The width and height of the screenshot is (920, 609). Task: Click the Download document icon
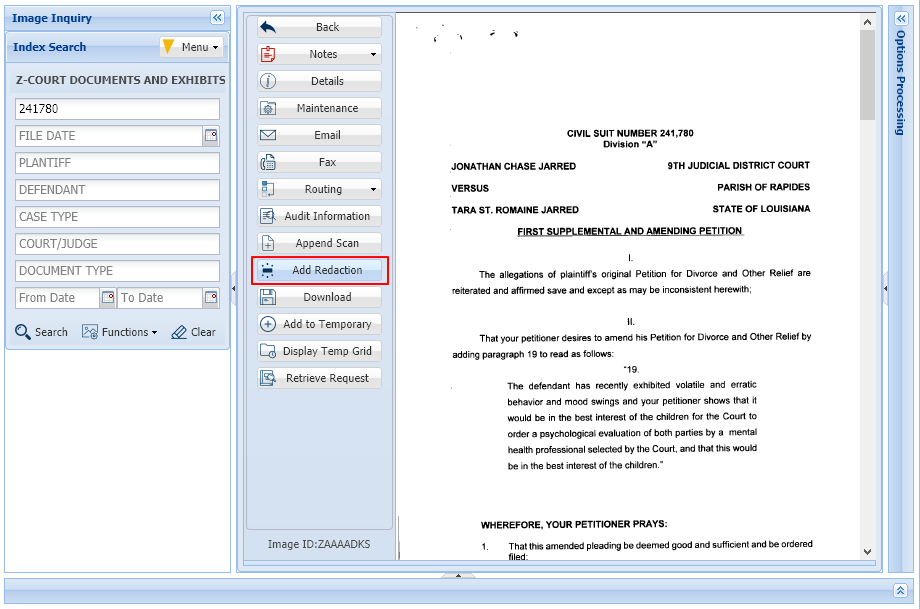[318, 297]
